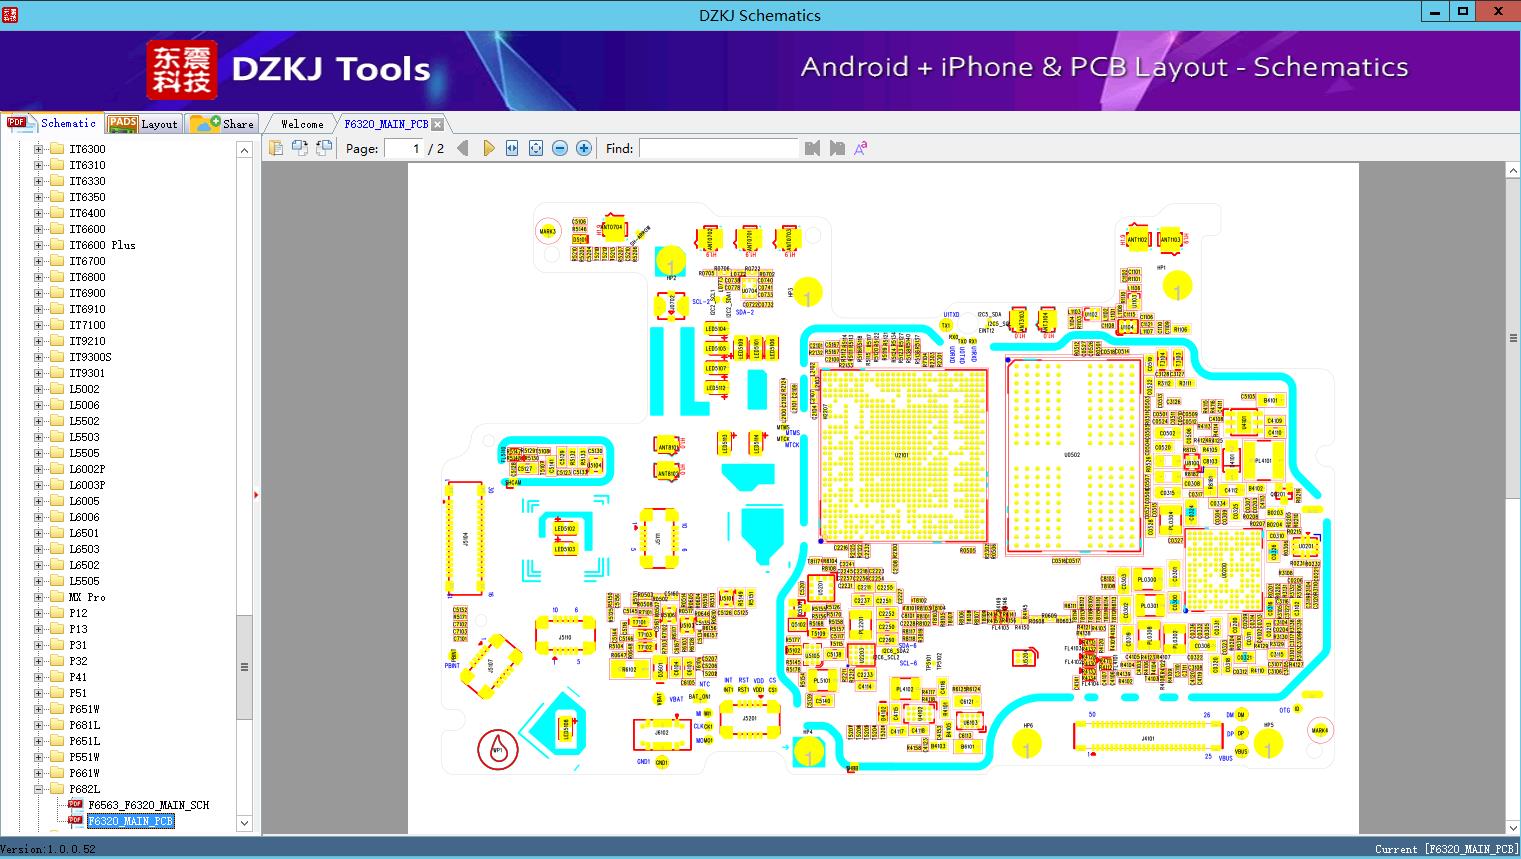Collapse the left panel via splitter arrow

pos(257,495)
